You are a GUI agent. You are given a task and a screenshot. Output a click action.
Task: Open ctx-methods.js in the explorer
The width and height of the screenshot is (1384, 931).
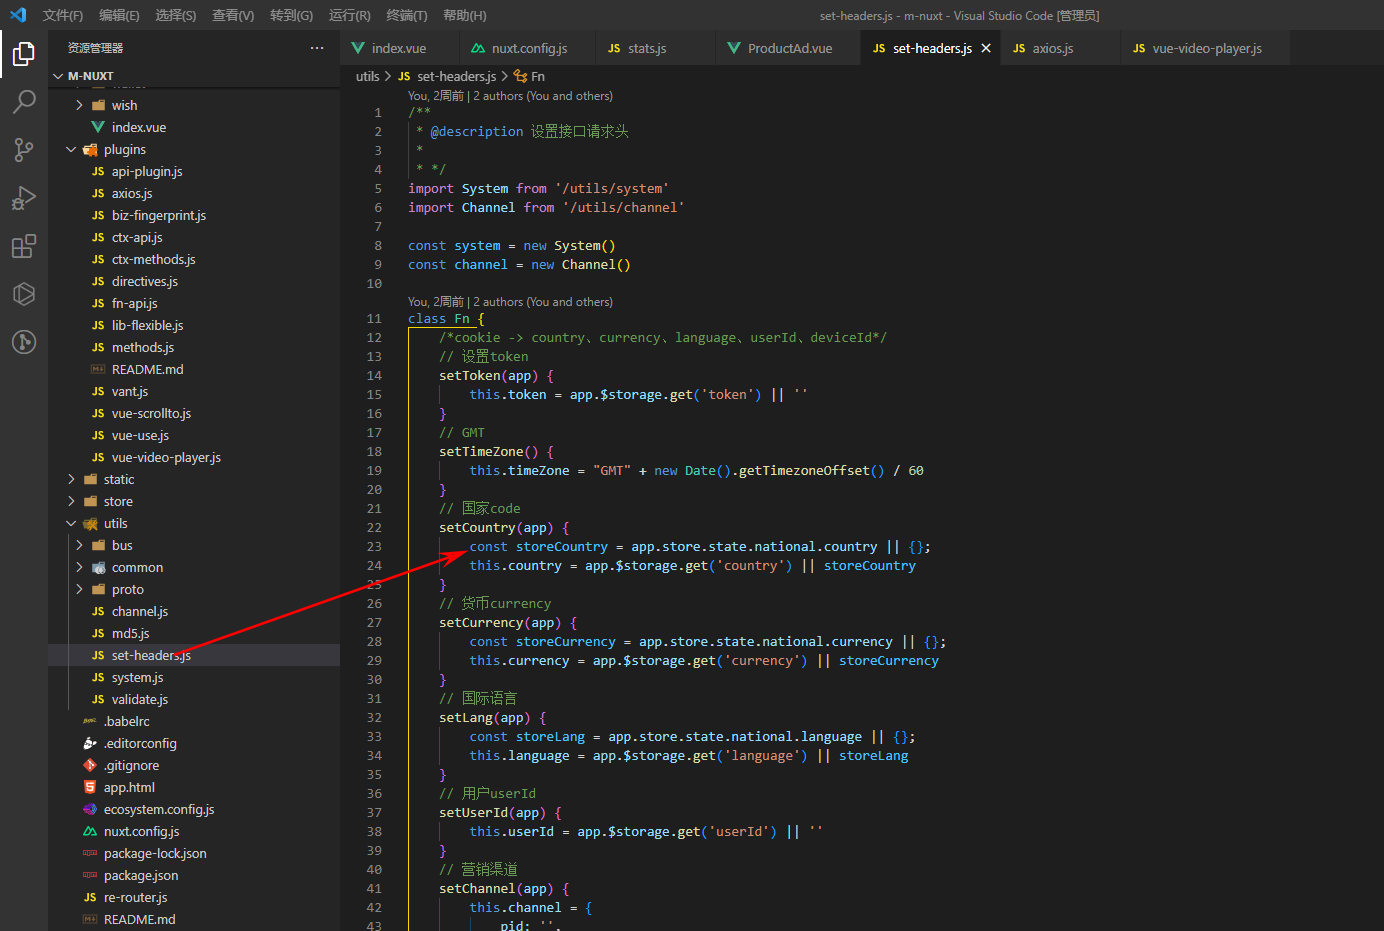click(194, 259)
